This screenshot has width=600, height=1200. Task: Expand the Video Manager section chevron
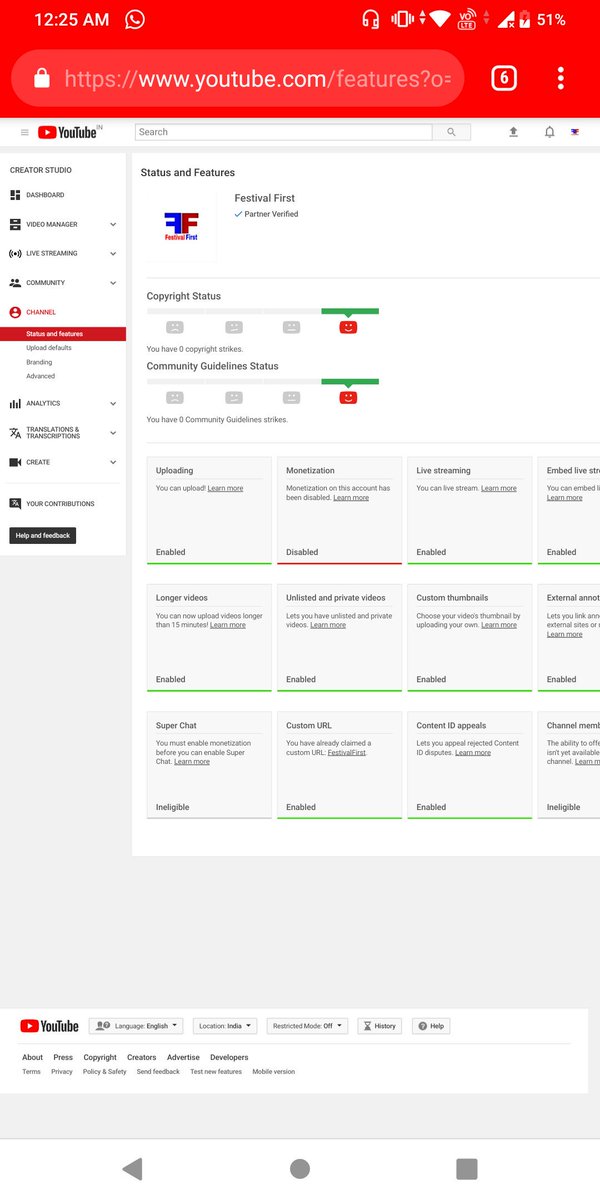click(113, 224)
